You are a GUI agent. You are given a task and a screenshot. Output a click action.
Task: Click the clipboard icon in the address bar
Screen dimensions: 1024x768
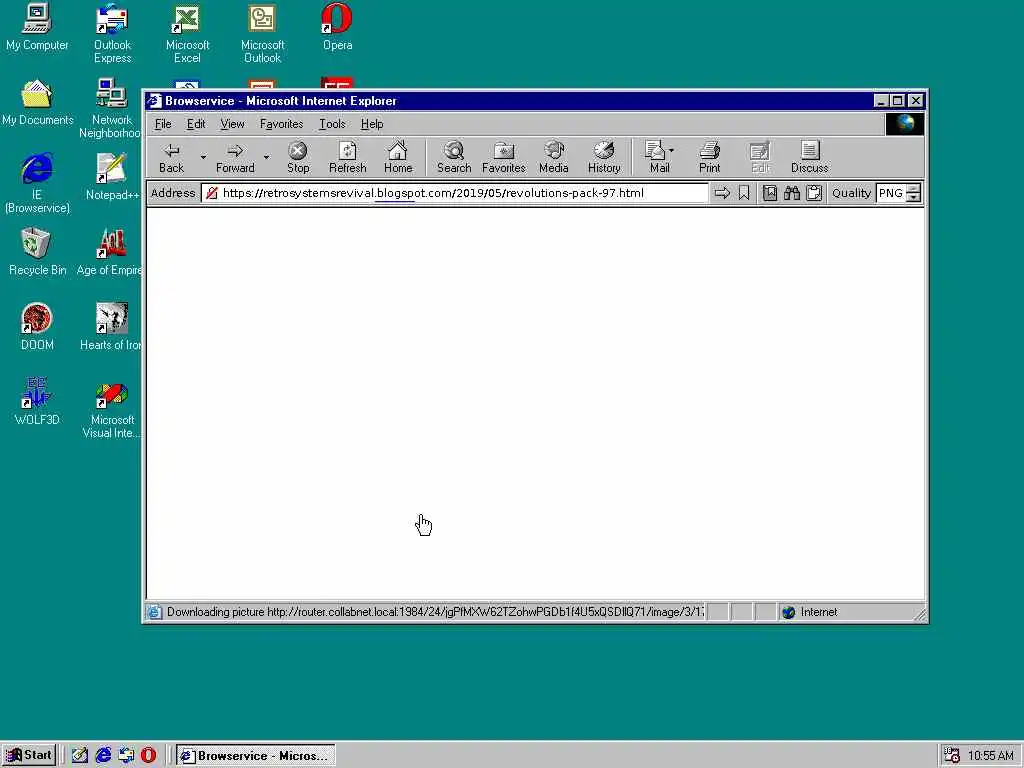click(814, 193)
